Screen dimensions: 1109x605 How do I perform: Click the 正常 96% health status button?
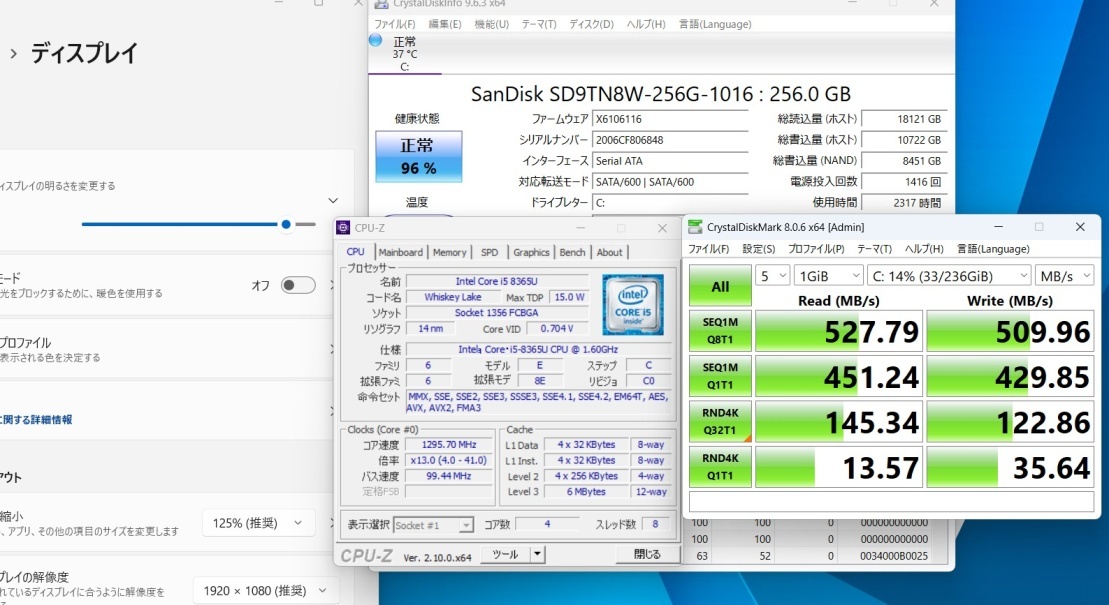click(419, 156)
